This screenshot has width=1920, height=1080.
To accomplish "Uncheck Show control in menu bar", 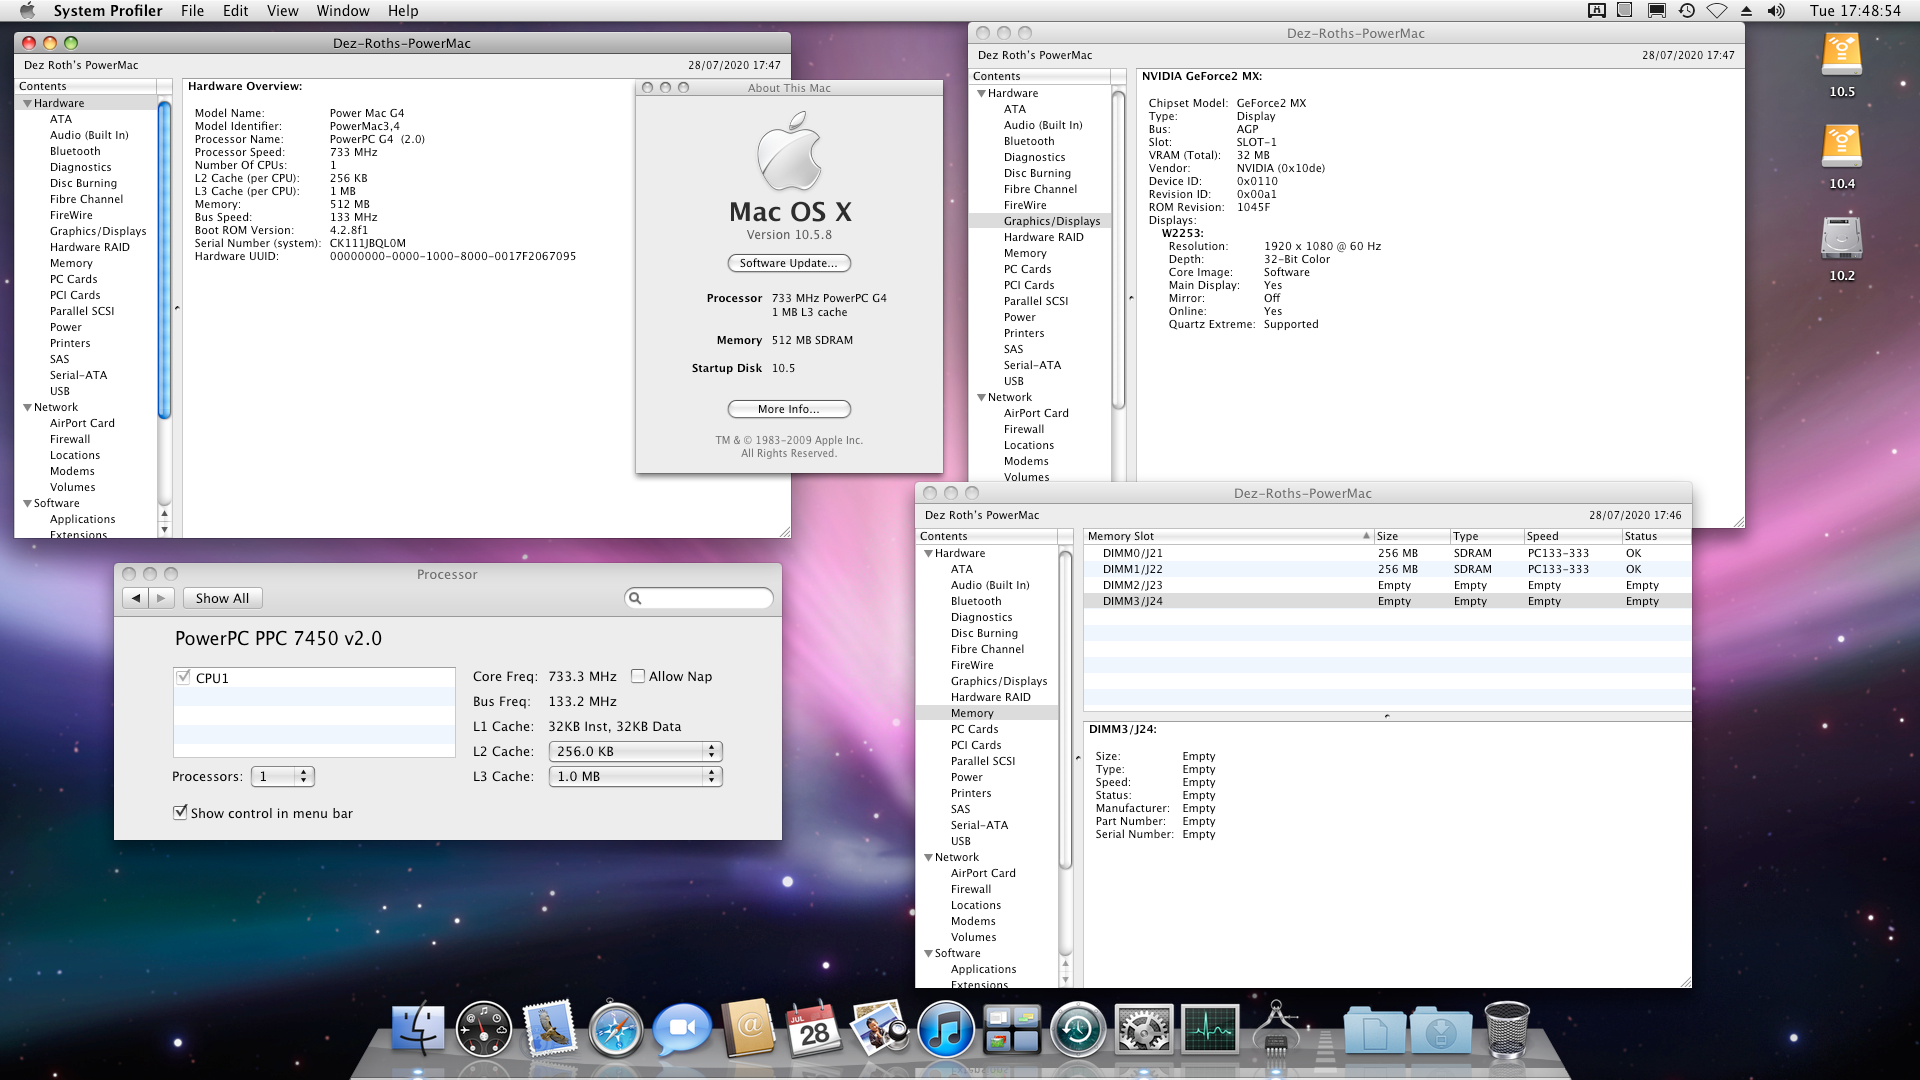I will coord(180,813).
